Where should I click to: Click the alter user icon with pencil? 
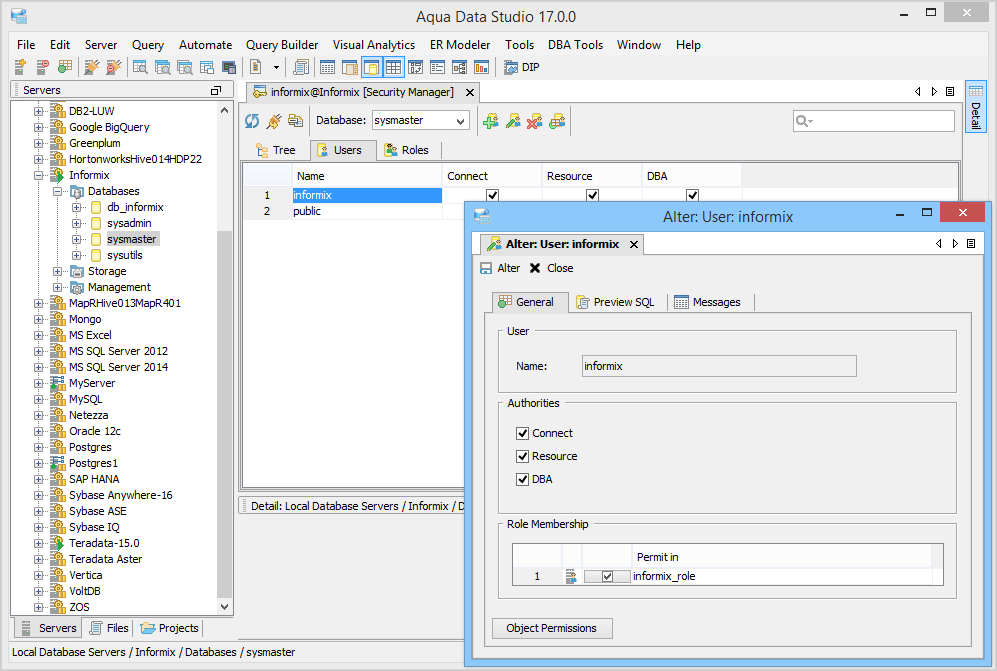(512, 121)
